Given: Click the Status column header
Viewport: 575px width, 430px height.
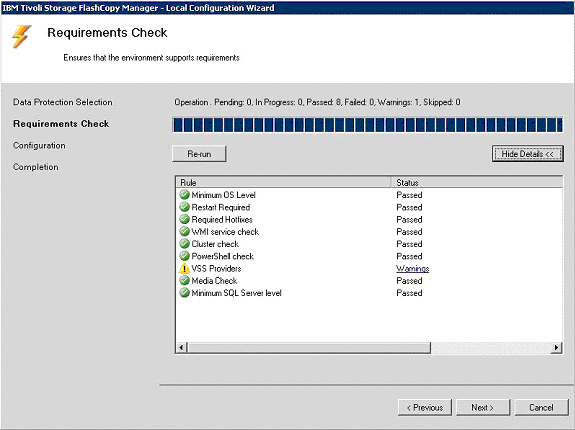Looking at the screenshot, I should (x=477, y=182).
